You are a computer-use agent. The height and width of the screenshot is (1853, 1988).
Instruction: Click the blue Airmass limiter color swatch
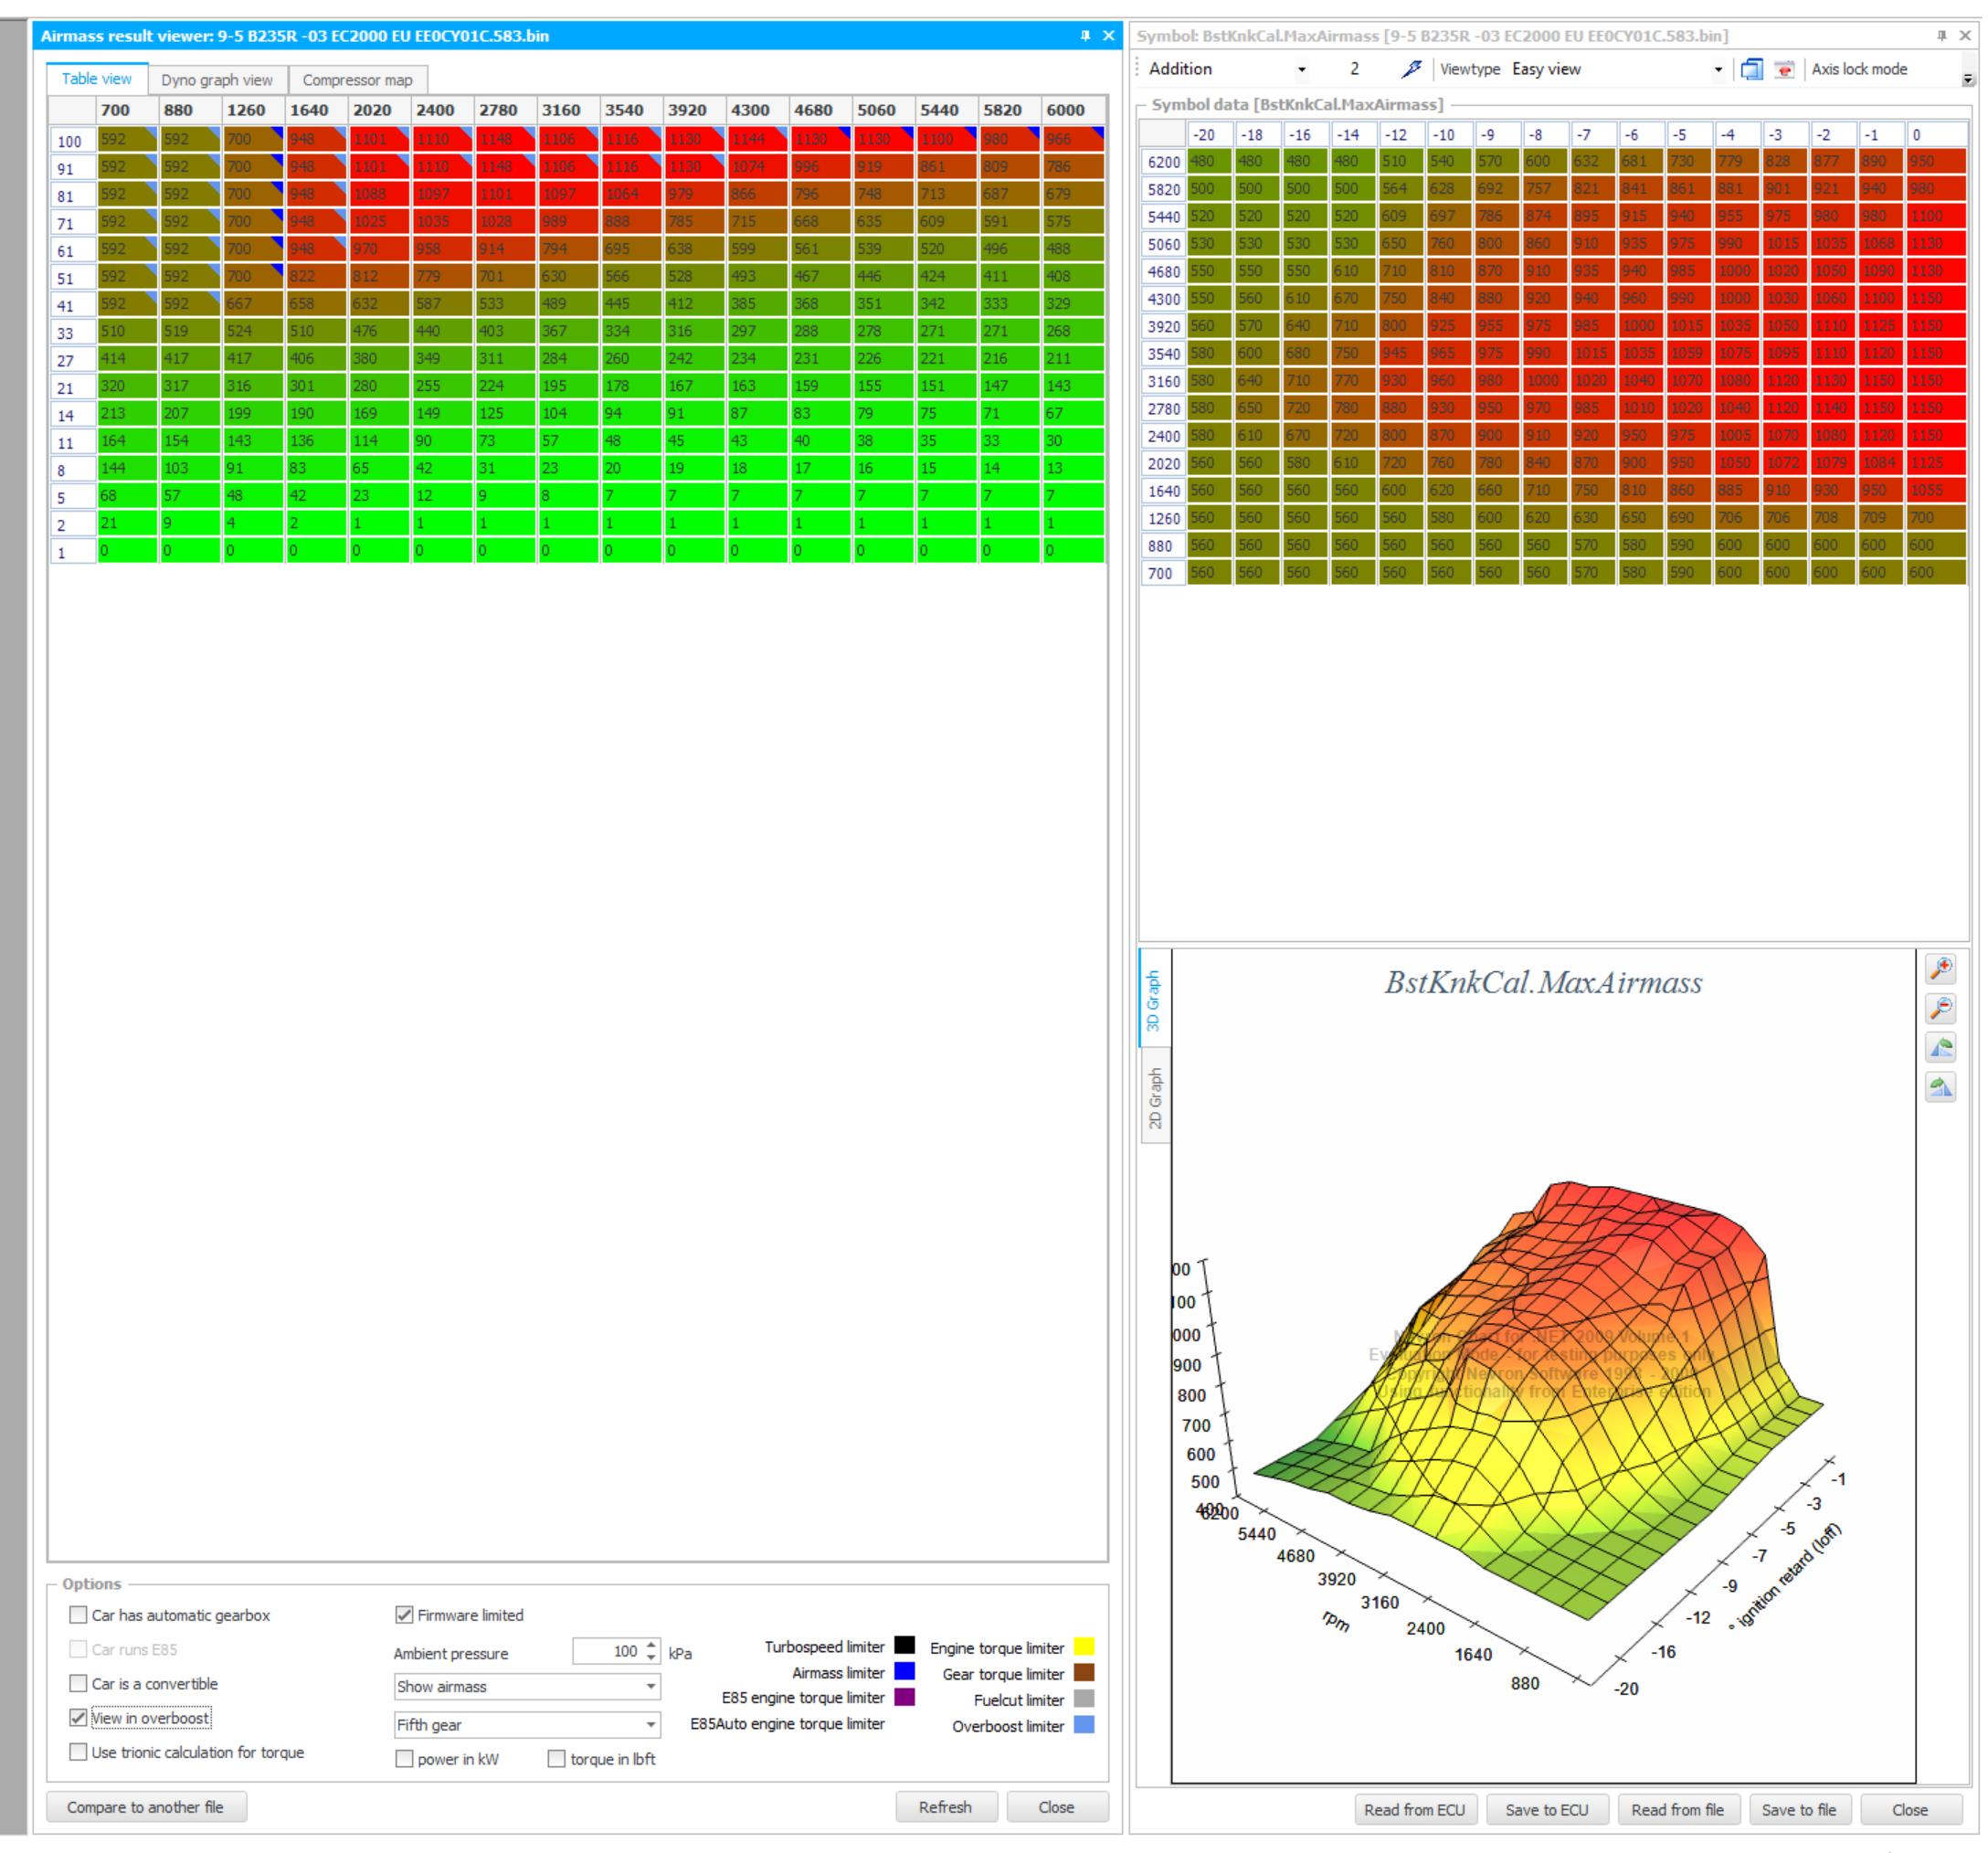(x=904, y=1671)
